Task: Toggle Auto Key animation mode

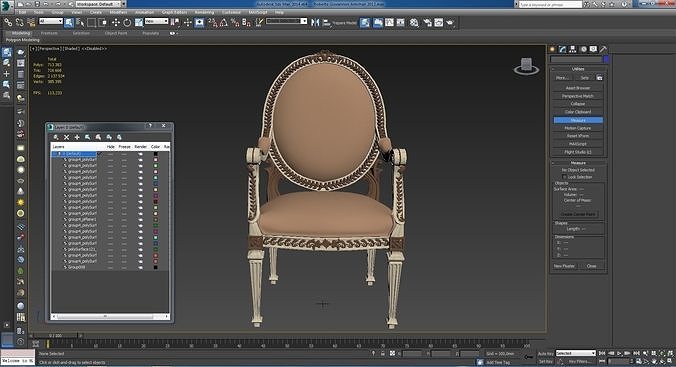Action: (545, 354)
